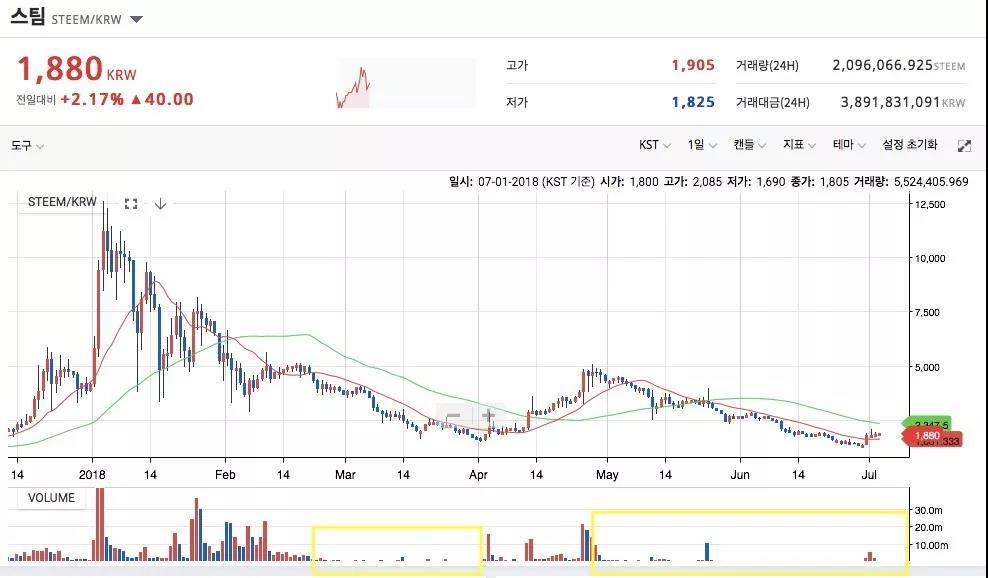This screenshot has width=988, height=578.
Task: Open the 캔들 chart type dropdown
Action: point(749,145)
